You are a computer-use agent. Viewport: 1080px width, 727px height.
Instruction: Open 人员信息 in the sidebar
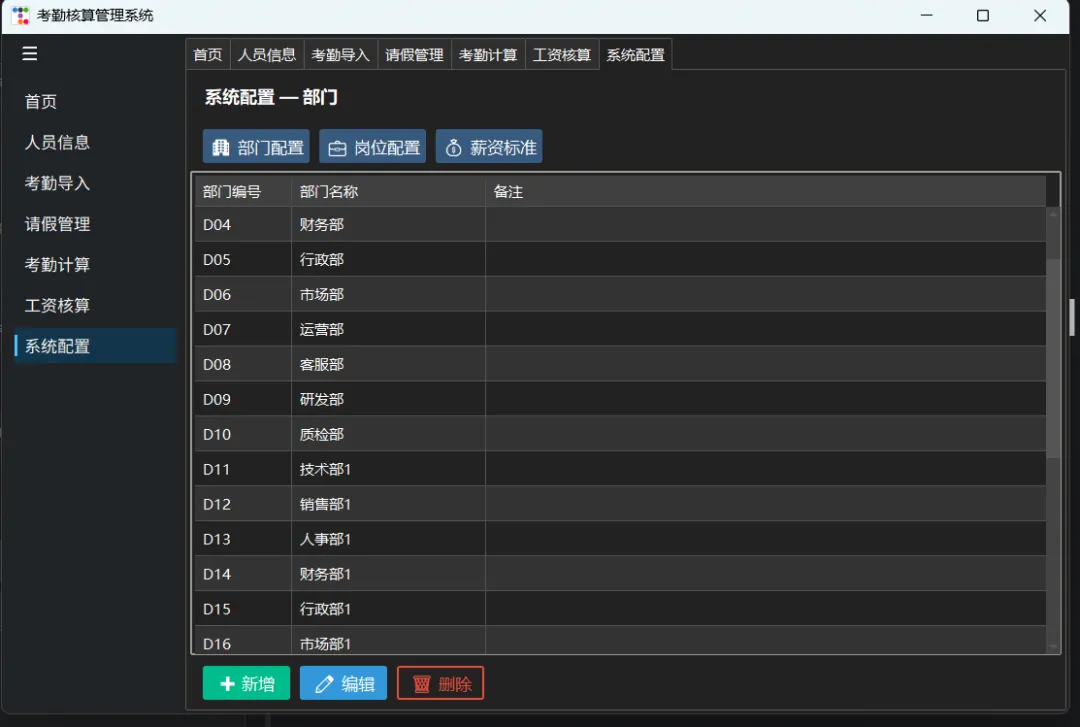95,142
